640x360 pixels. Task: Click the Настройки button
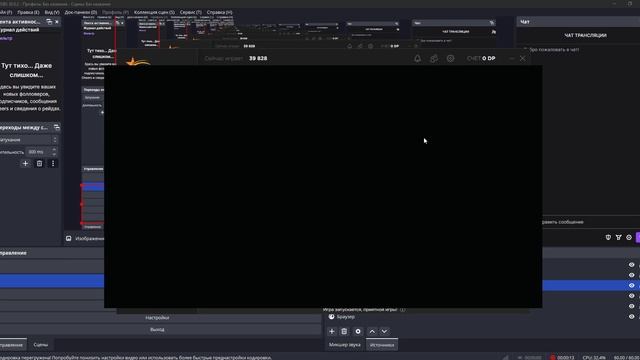157,318
